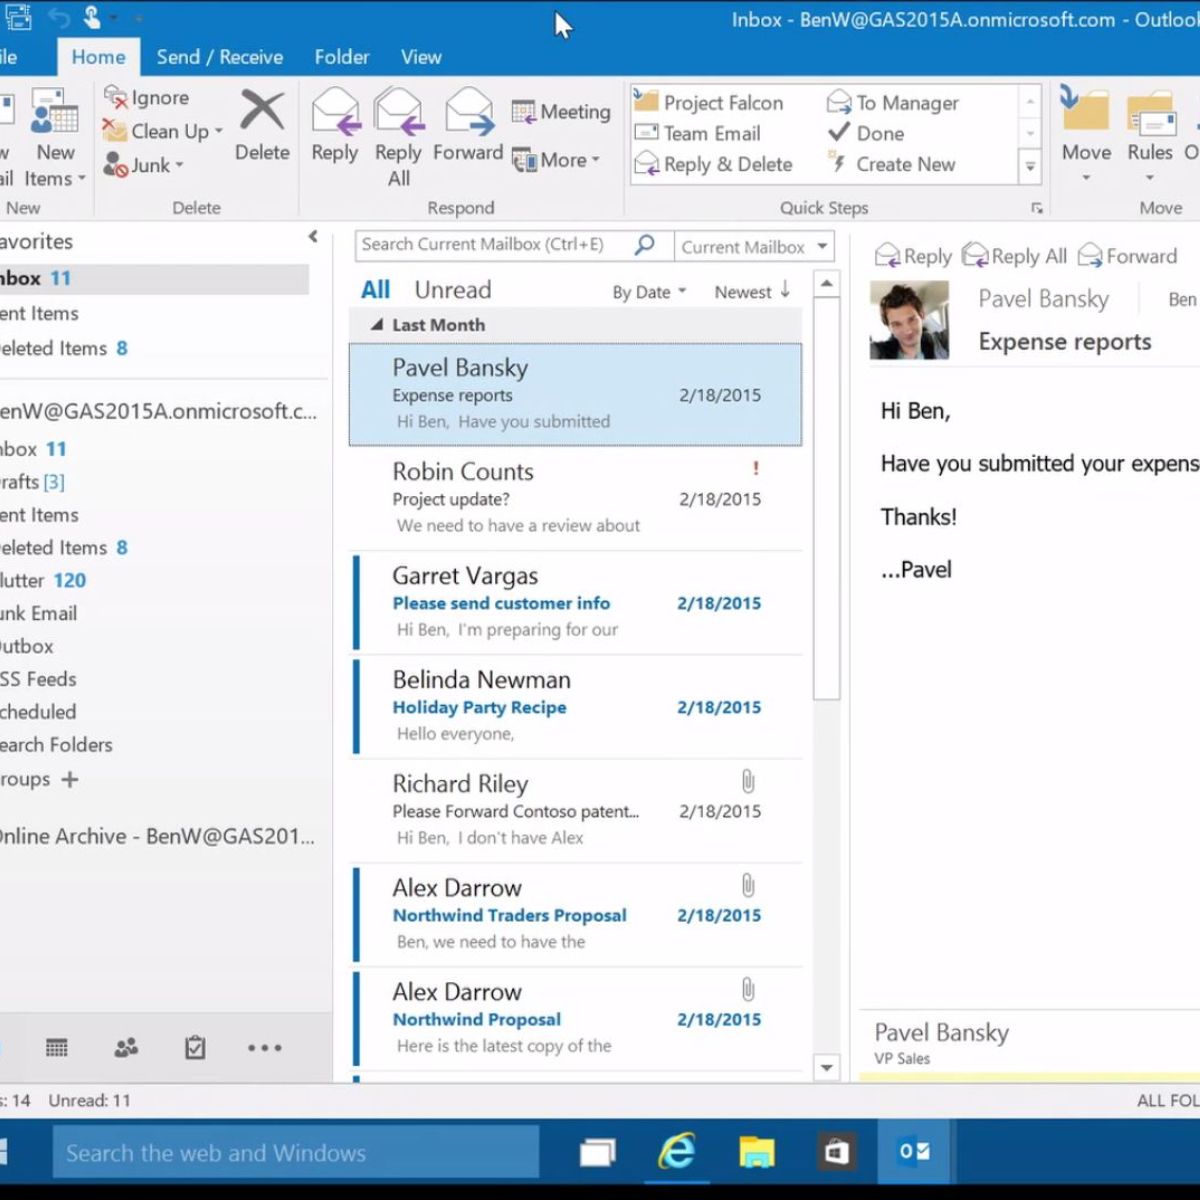Open the Move dropdown
This screenshot has width=1200, height=1200.
click(1086, 135)
